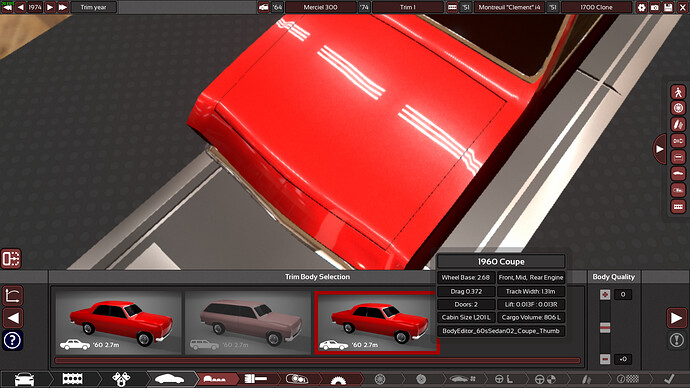Increase body quality with the plus button
The width and height of the screenshot is (690, 388).
click(605, 294)
